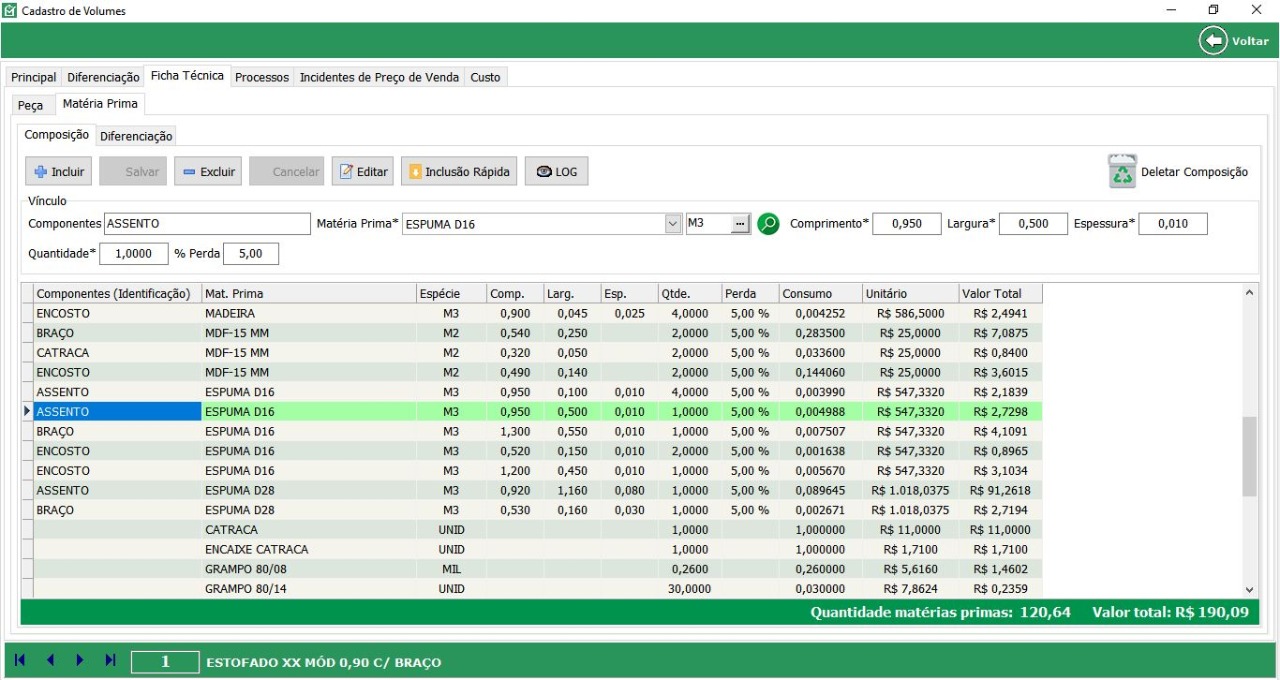Click the table's vertical scrollbar thumb
This screenshot has width=1280, height=680.
tap(1249, 456)
